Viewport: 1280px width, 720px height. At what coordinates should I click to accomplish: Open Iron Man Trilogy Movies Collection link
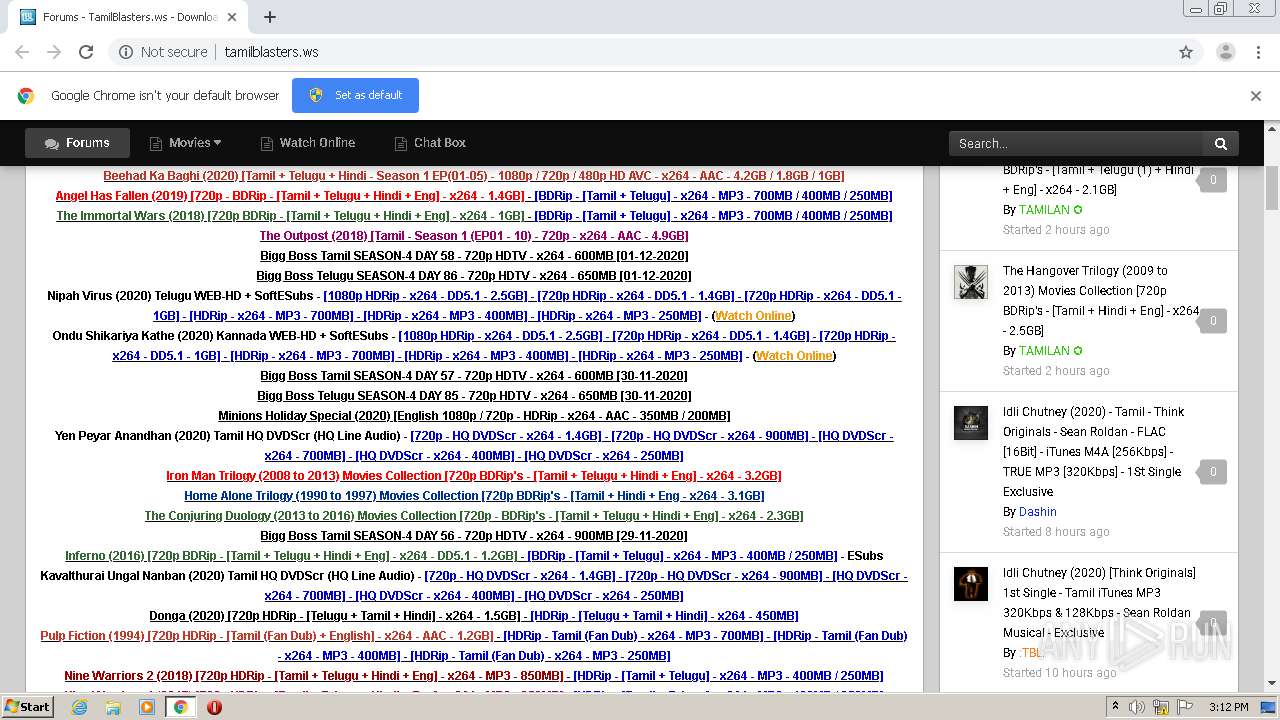474,475
